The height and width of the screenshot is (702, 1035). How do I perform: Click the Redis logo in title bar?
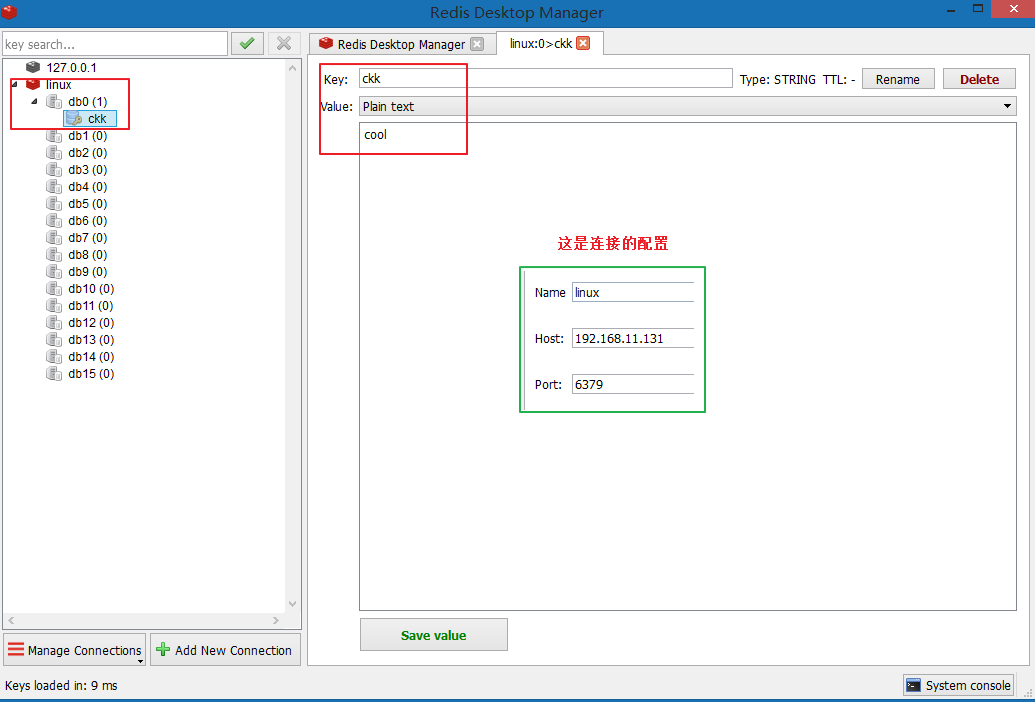(9, 11)
